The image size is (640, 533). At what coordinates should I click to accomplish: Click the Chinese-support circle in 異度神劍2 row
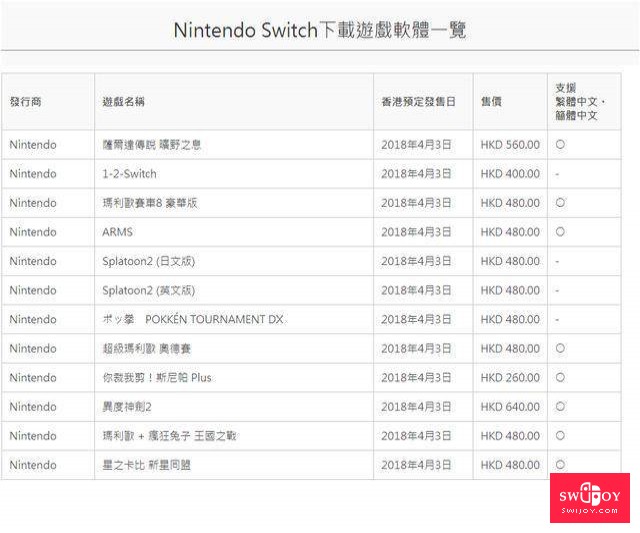(560, 406)
